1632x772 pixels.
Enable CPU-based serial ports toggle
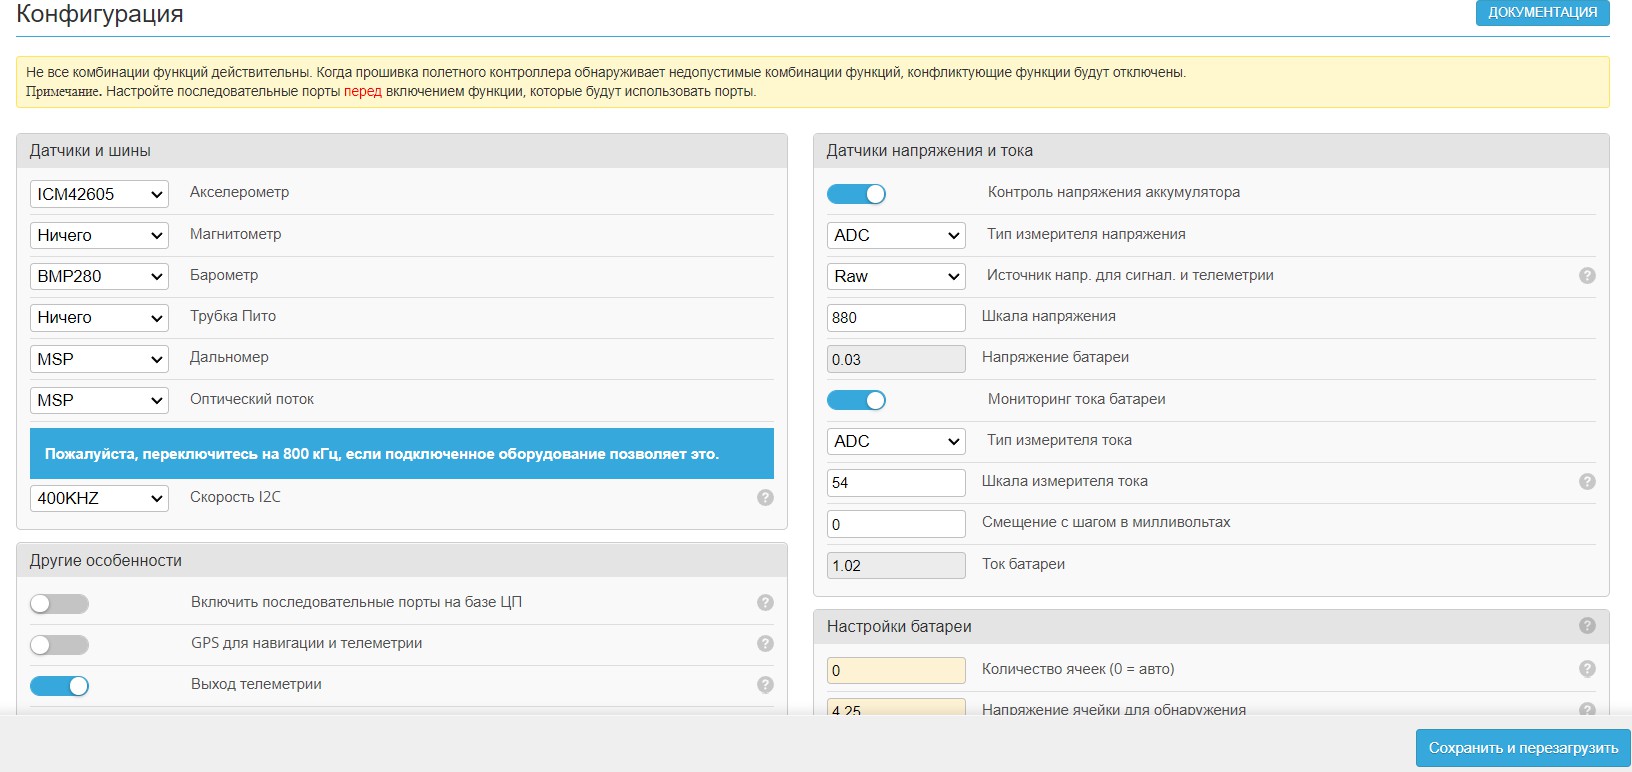59,604
